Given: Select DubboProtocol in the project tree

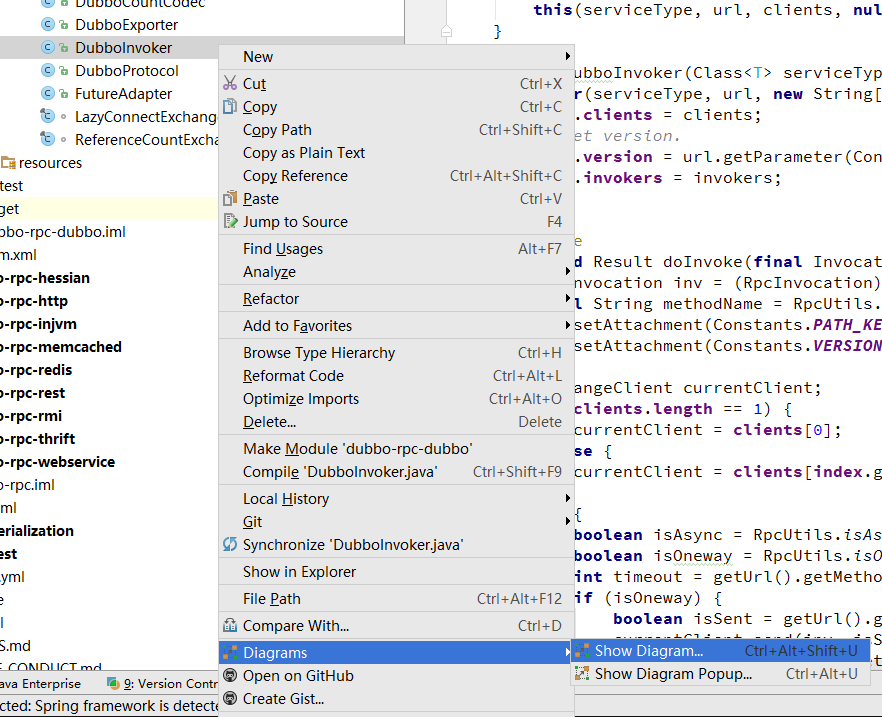Looking at the screenshot, I should point(127,71).
